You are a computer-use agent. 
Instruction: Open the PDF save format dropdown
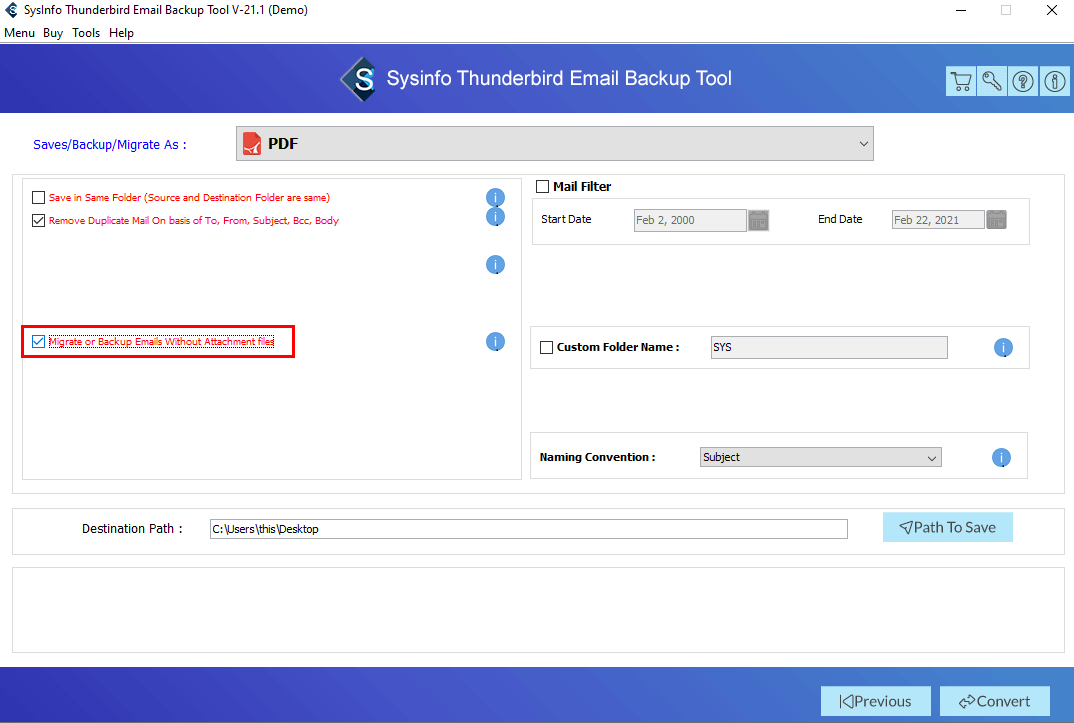555,144
